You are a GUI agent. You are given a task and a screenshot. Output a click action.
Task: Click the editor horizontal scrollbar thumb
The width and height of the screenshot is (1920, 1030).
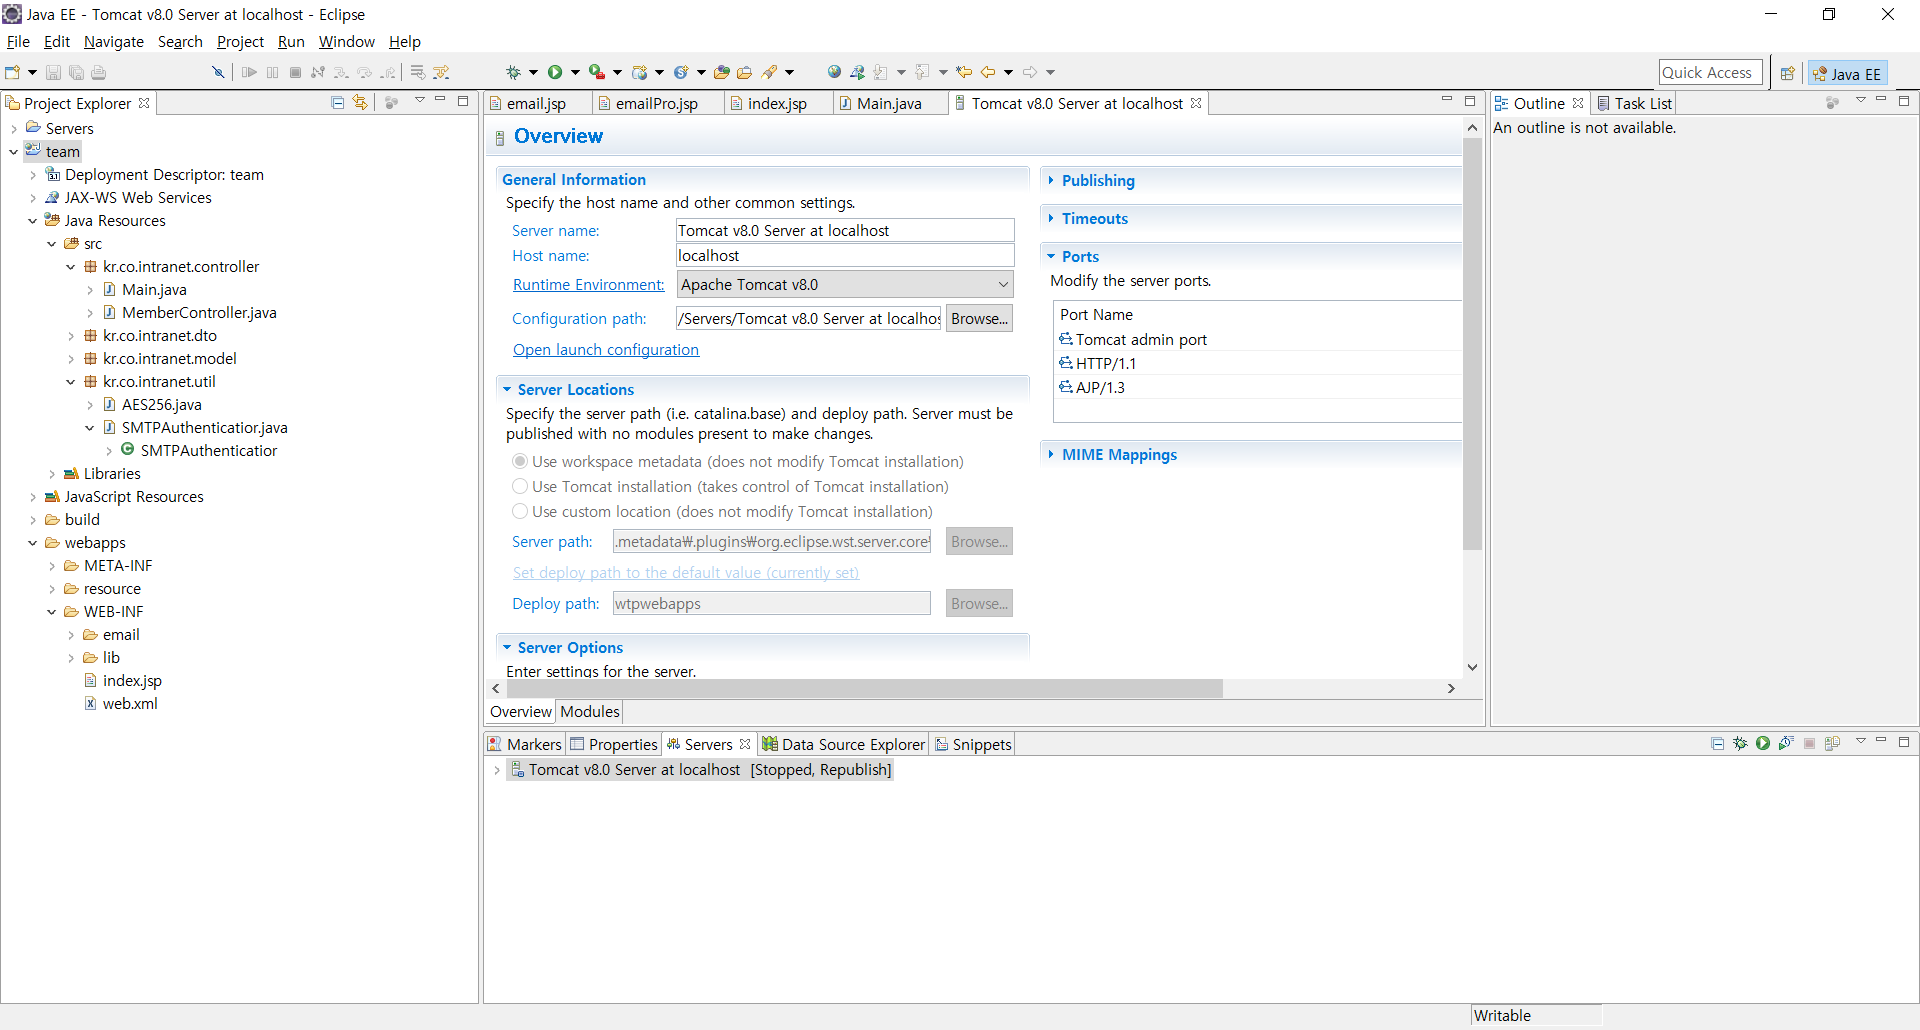click(x=865, y=689)
